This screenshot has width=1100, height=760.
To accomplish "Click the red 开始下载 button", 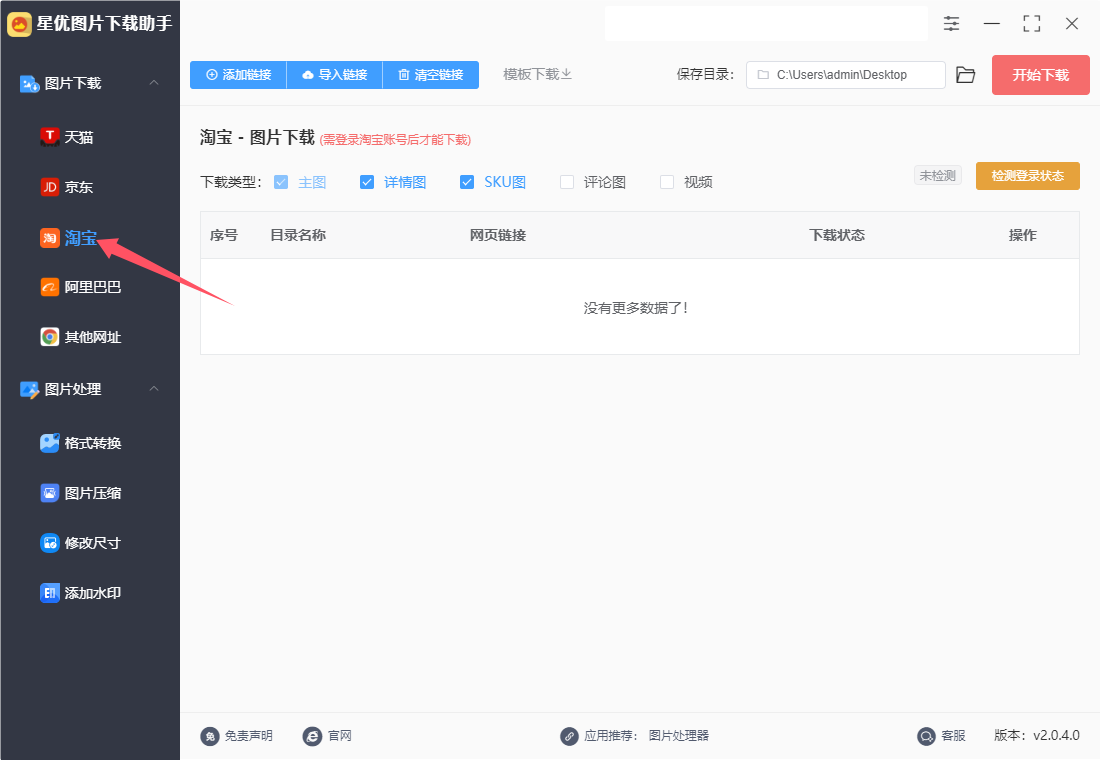I will pos(1040,75).
